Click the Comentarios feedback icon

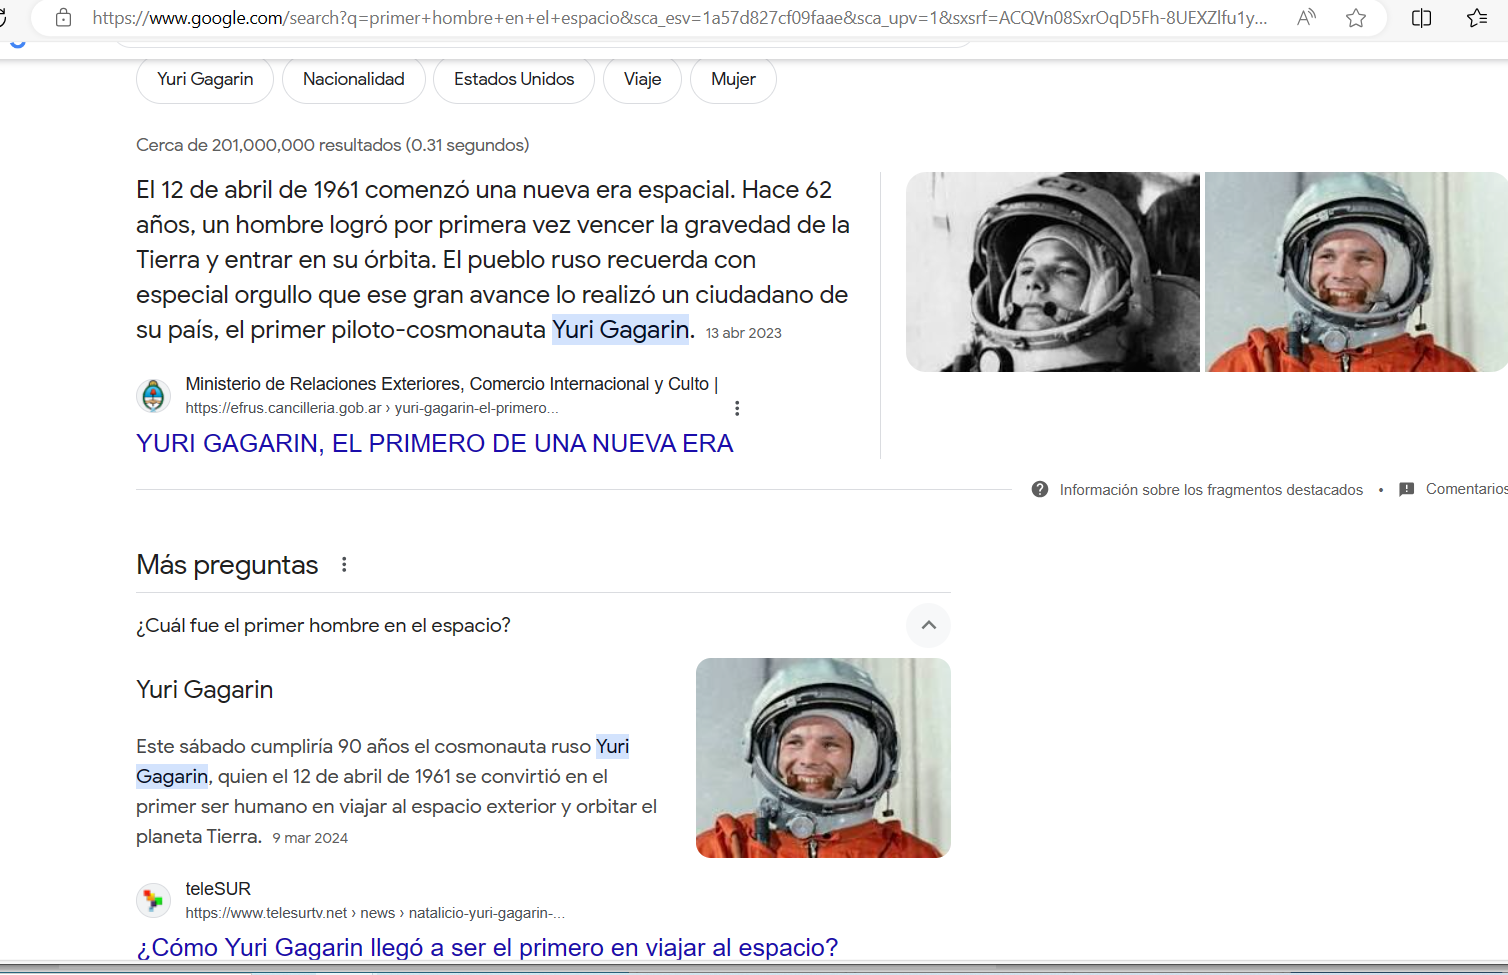1406,489
